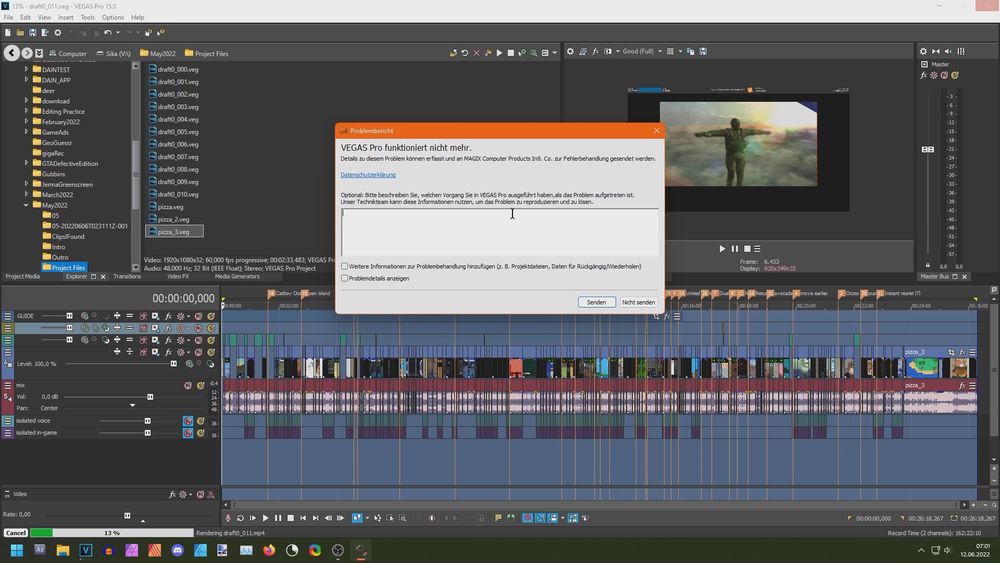Play the video preview
Screen dimensions: 1000x563
click(722, 249)
